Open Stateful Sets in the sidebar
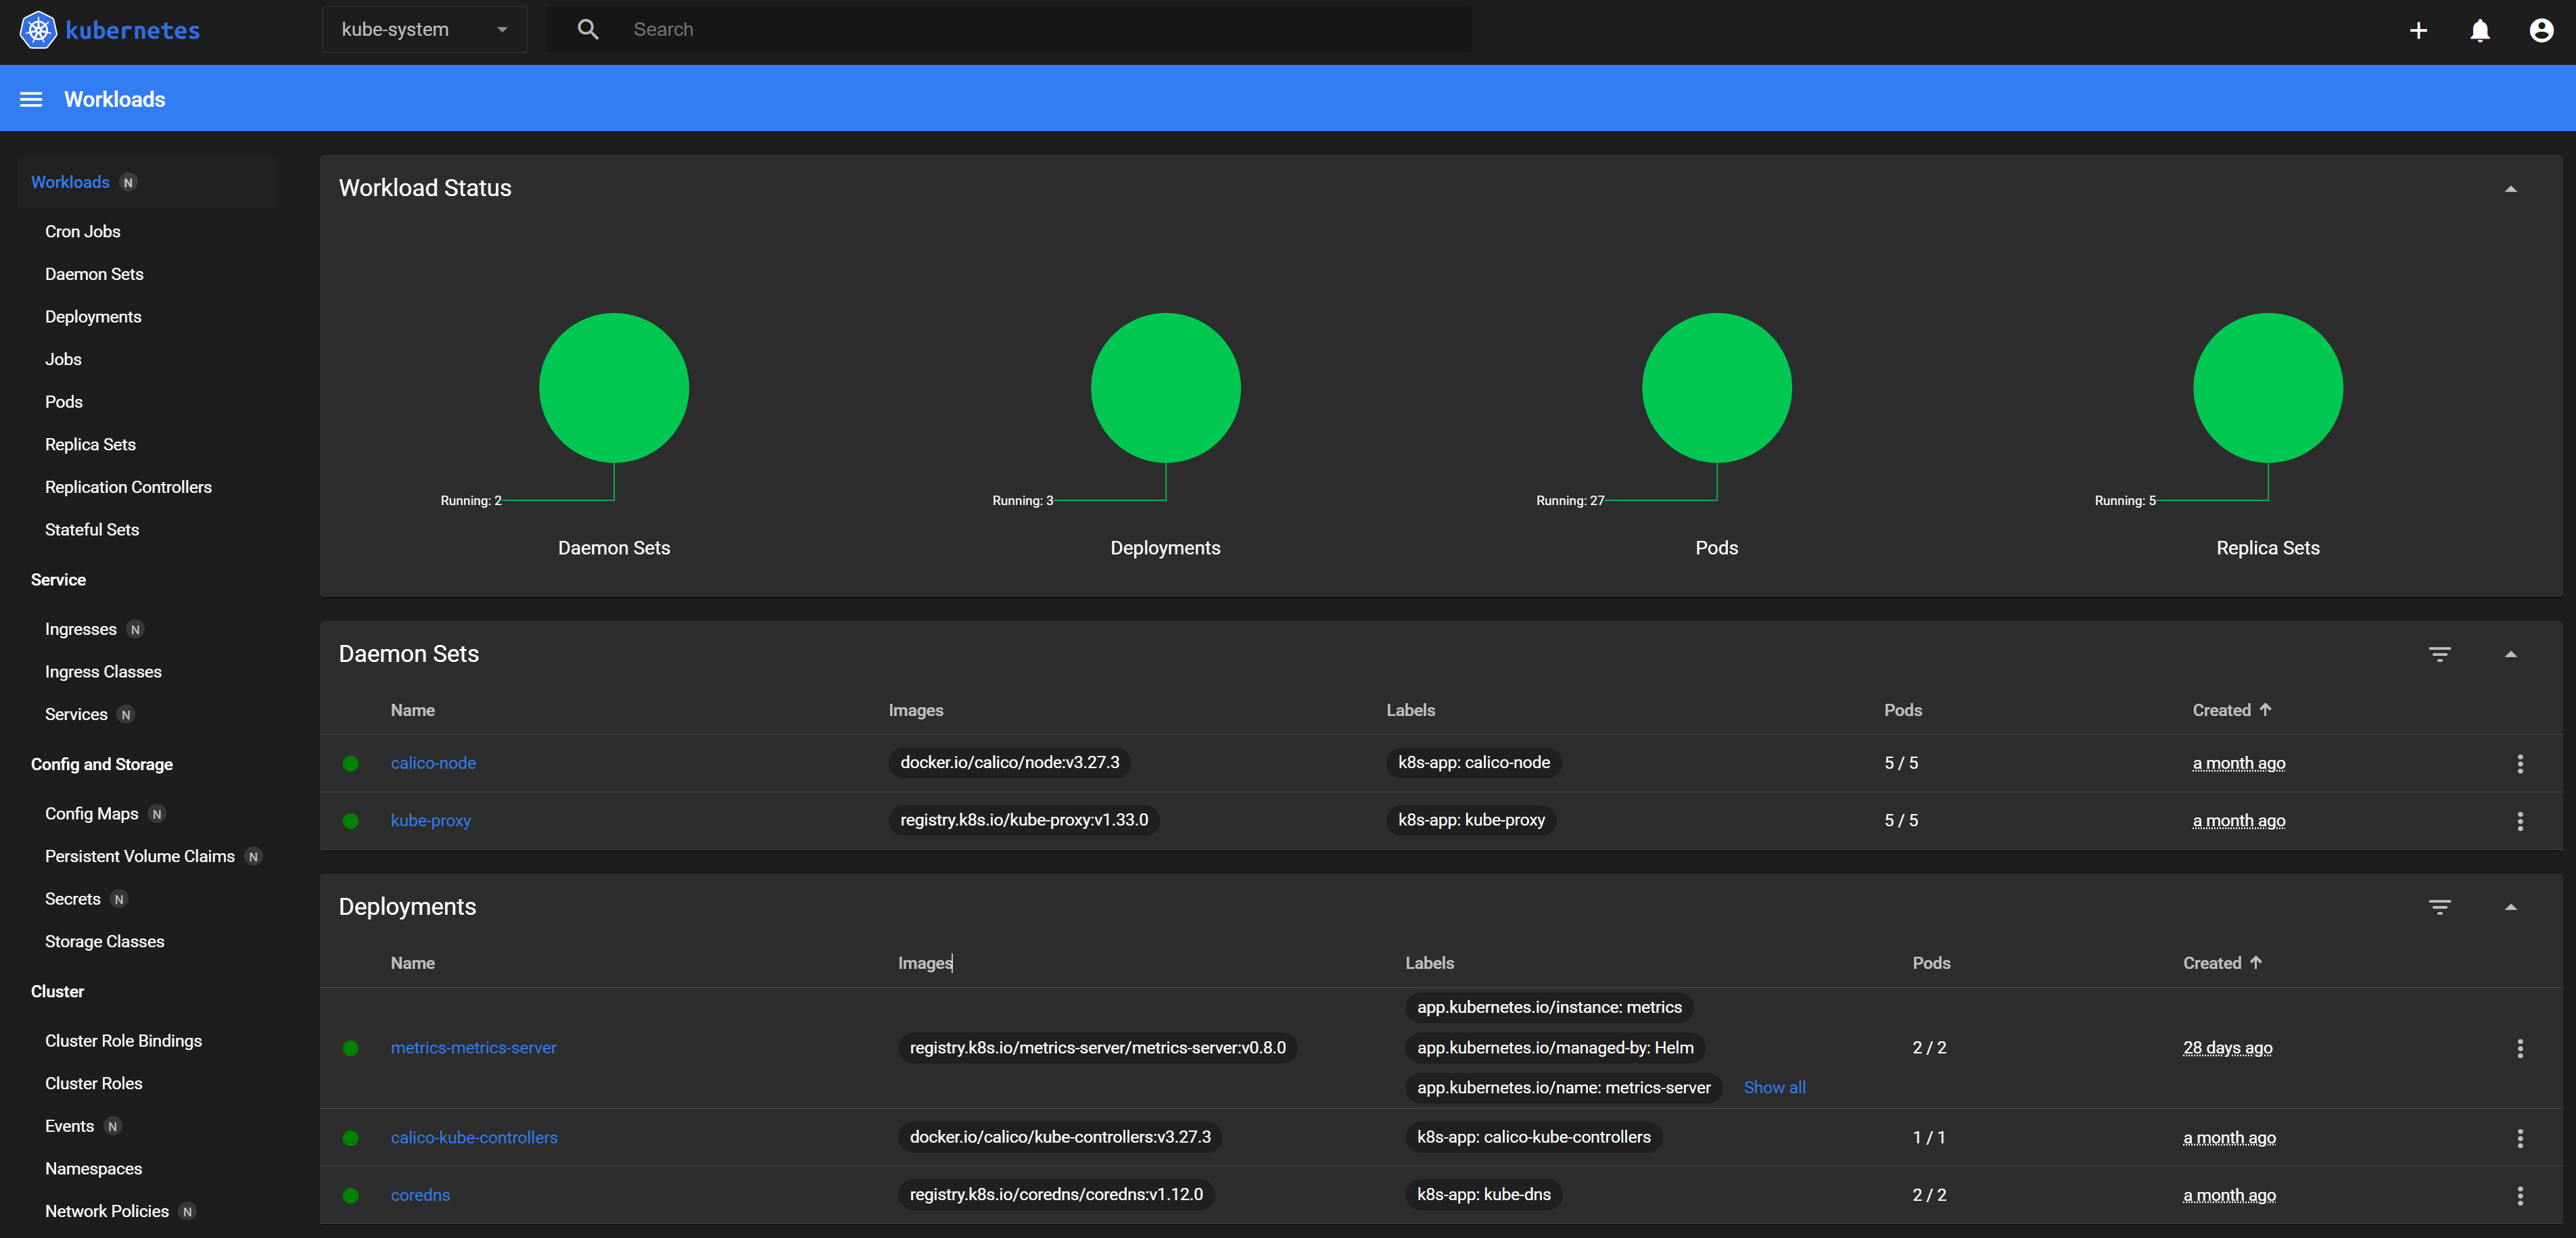Image resolution: width=2576 pixels, height=1238 pixels. [92, 530]
